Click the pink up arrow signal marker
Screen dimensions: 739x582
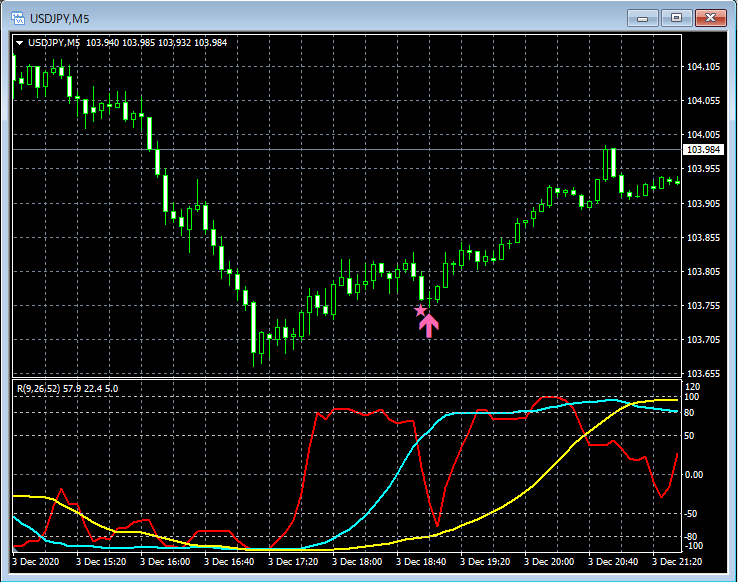pyautogui.click(x=429, y=324)
